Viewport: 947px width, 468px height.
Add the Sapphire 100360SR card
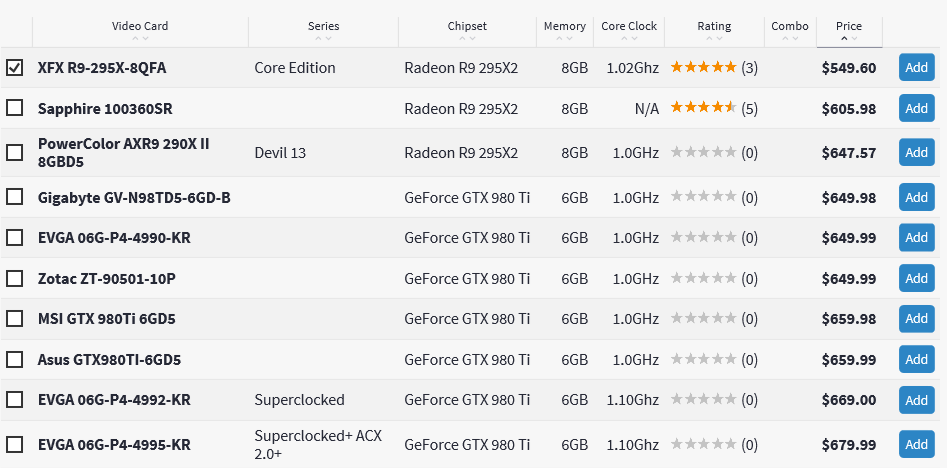click(916, 108)
